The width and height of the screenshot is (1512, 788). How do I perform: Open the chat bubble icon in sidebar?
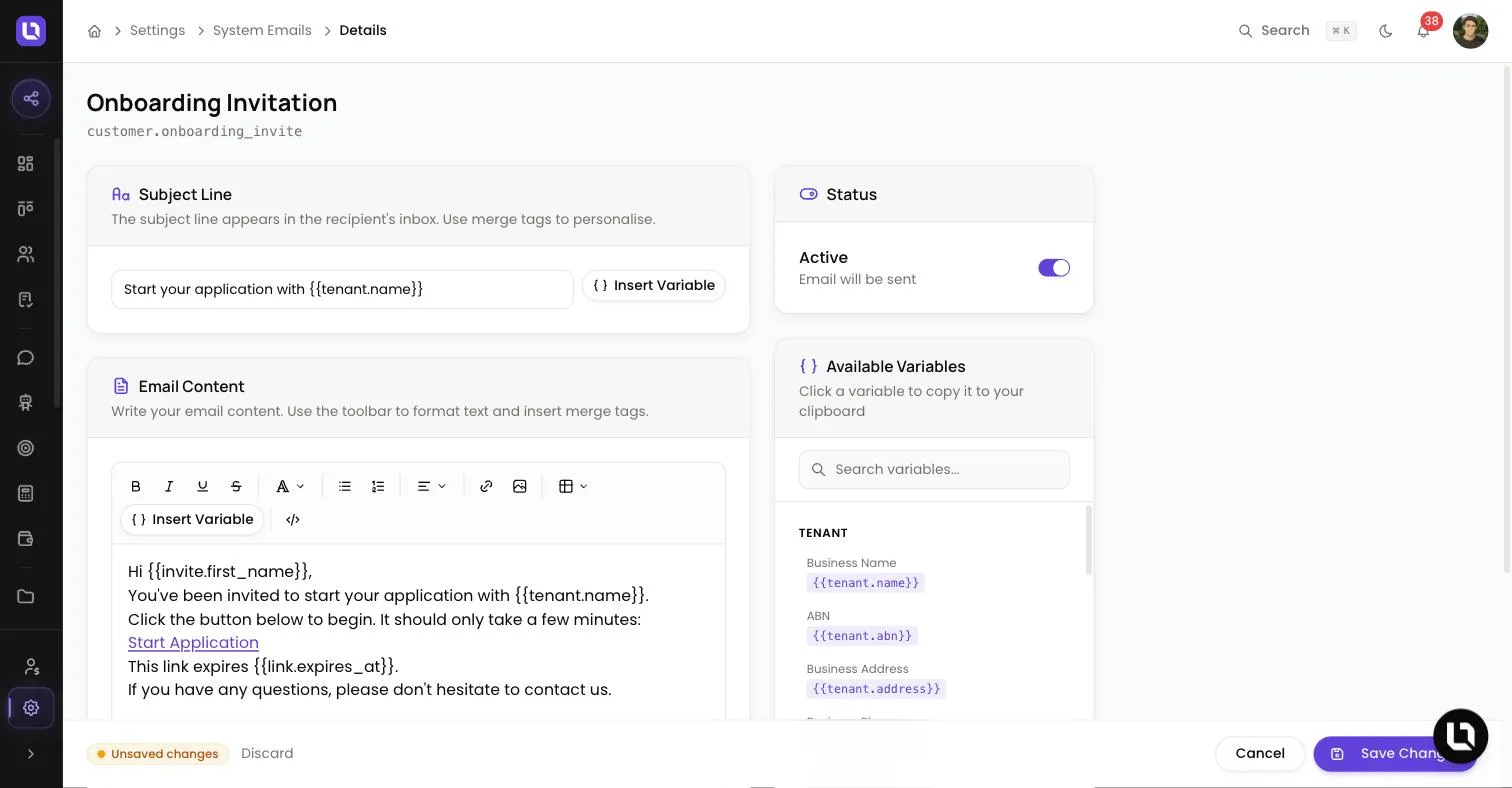26,358
